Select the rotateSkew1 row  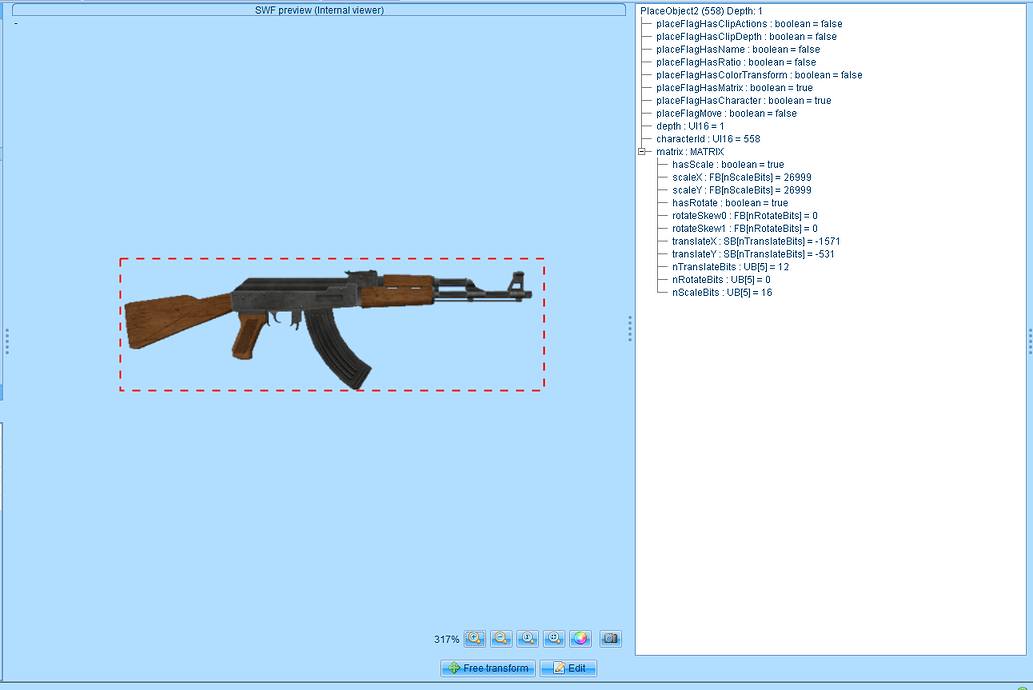click(x=744, y=229)
